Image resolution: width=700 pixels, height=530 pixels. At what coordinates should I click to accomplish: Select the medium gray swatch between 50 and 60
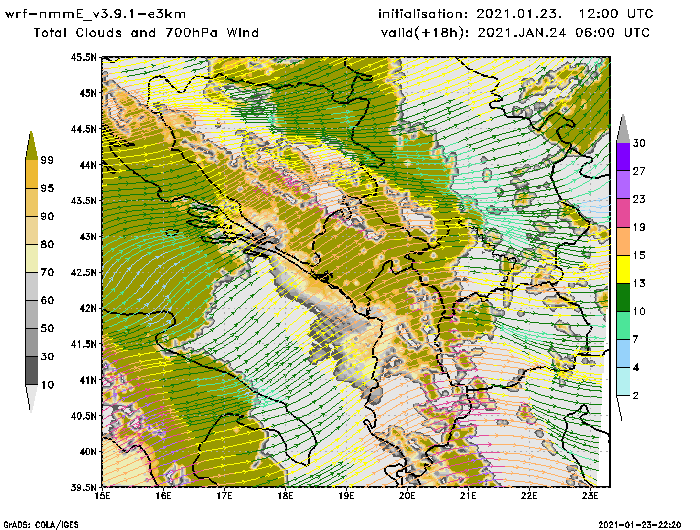tap(32, 315)
